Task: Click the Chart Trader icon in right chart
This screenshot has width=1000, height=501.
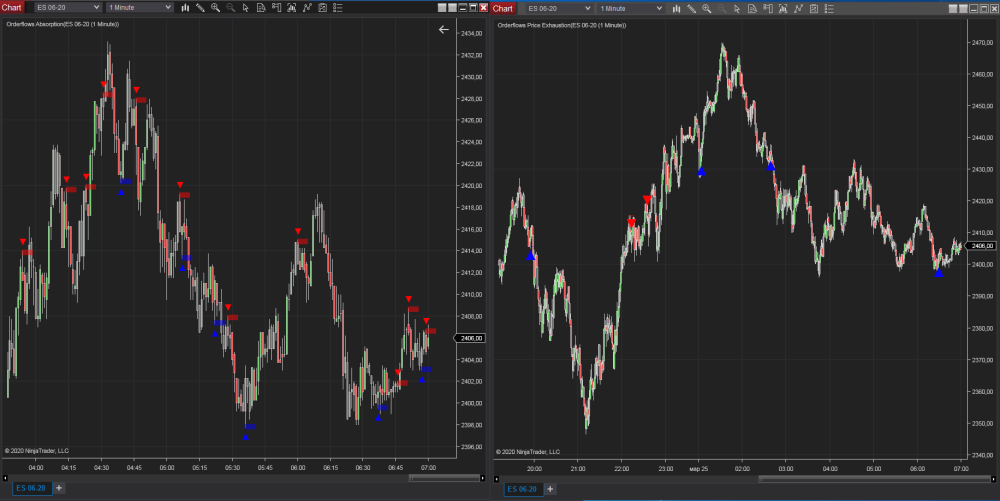Action: pyautogui.click(x=767, y=8)
